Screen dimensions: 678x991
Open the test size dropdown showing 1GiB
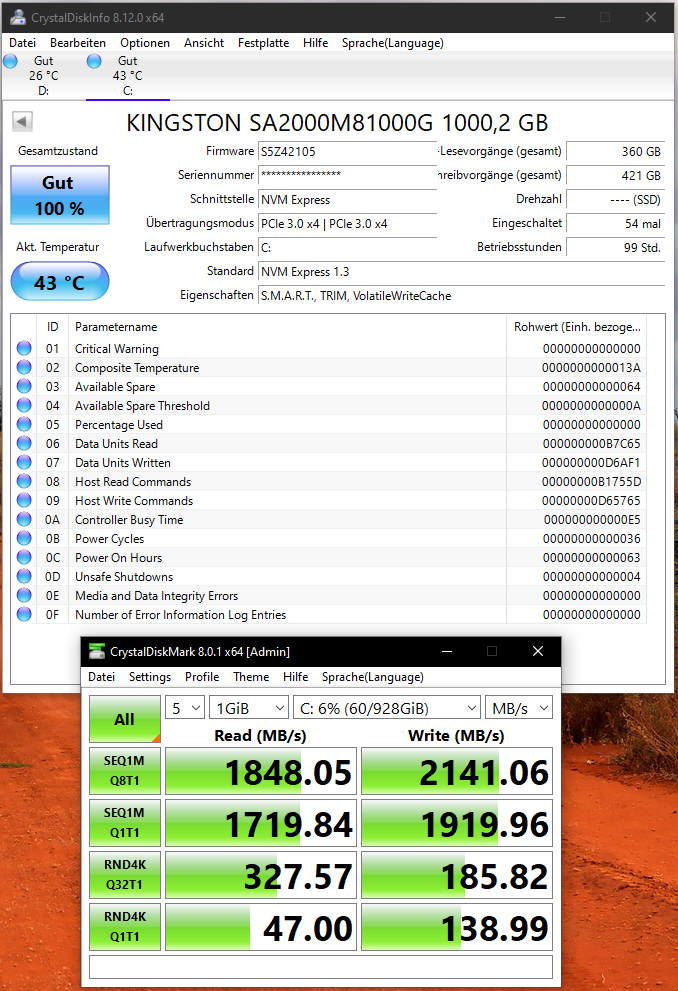[249, 708]
